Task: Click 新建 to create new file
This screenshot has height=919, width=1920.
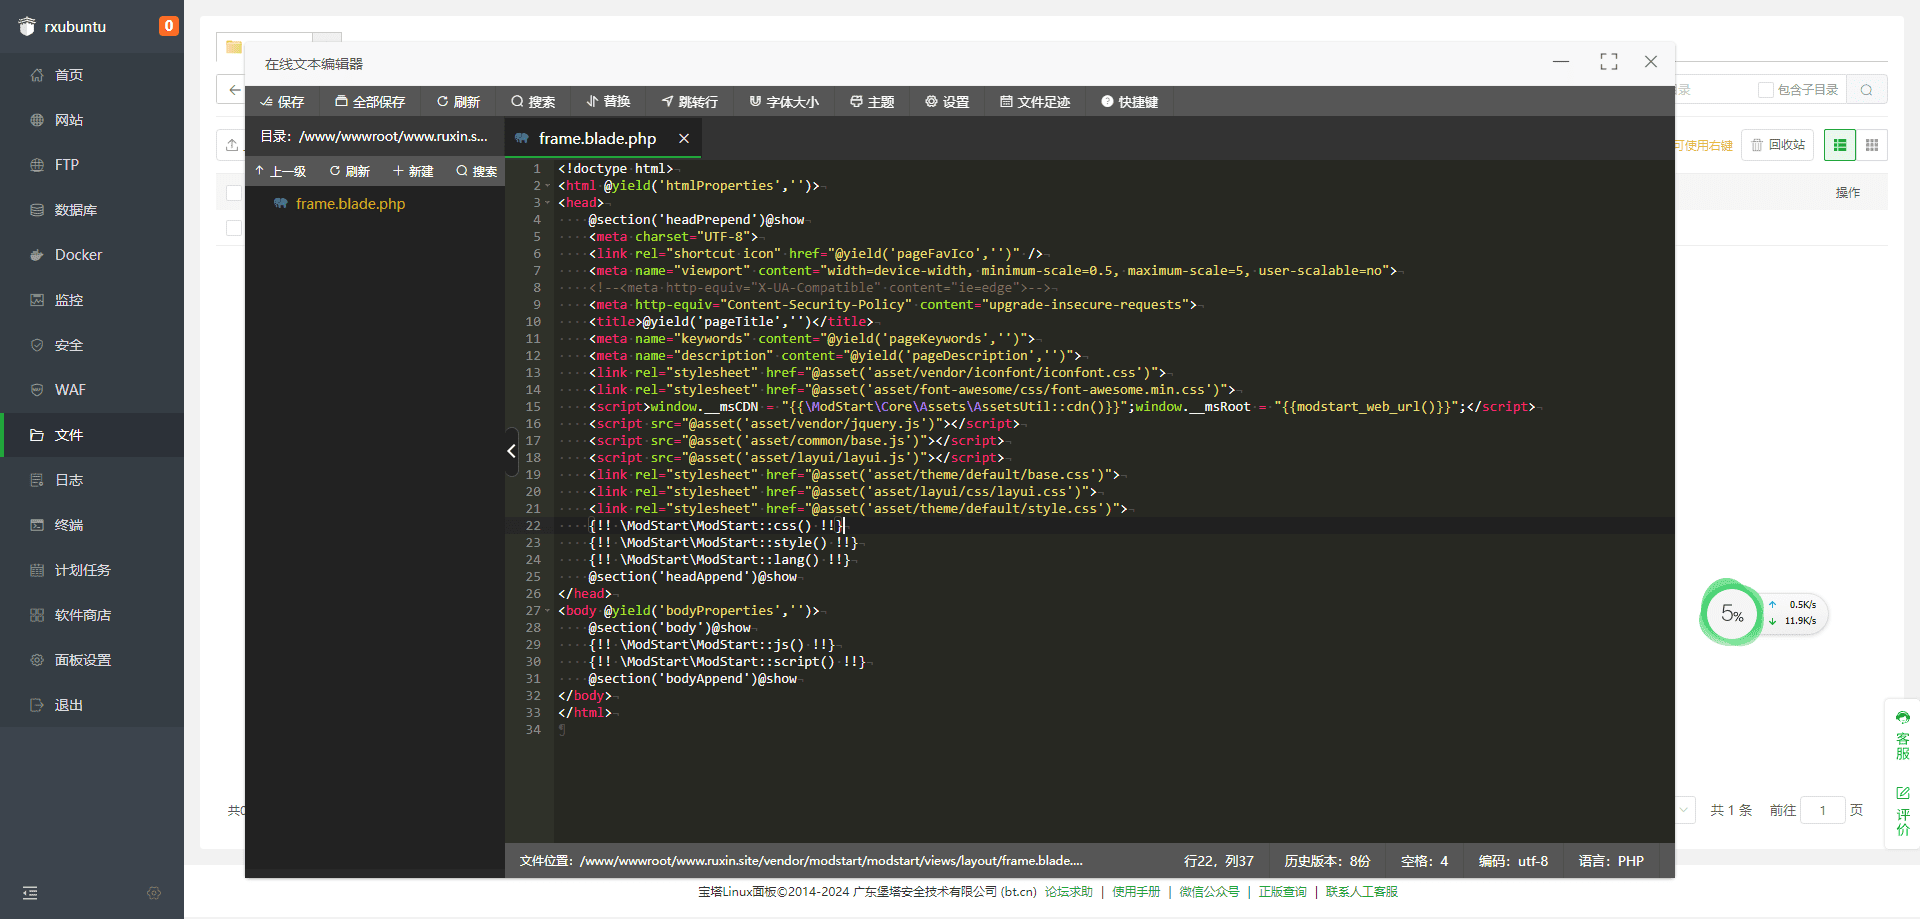Action: [x=413, y=171]
